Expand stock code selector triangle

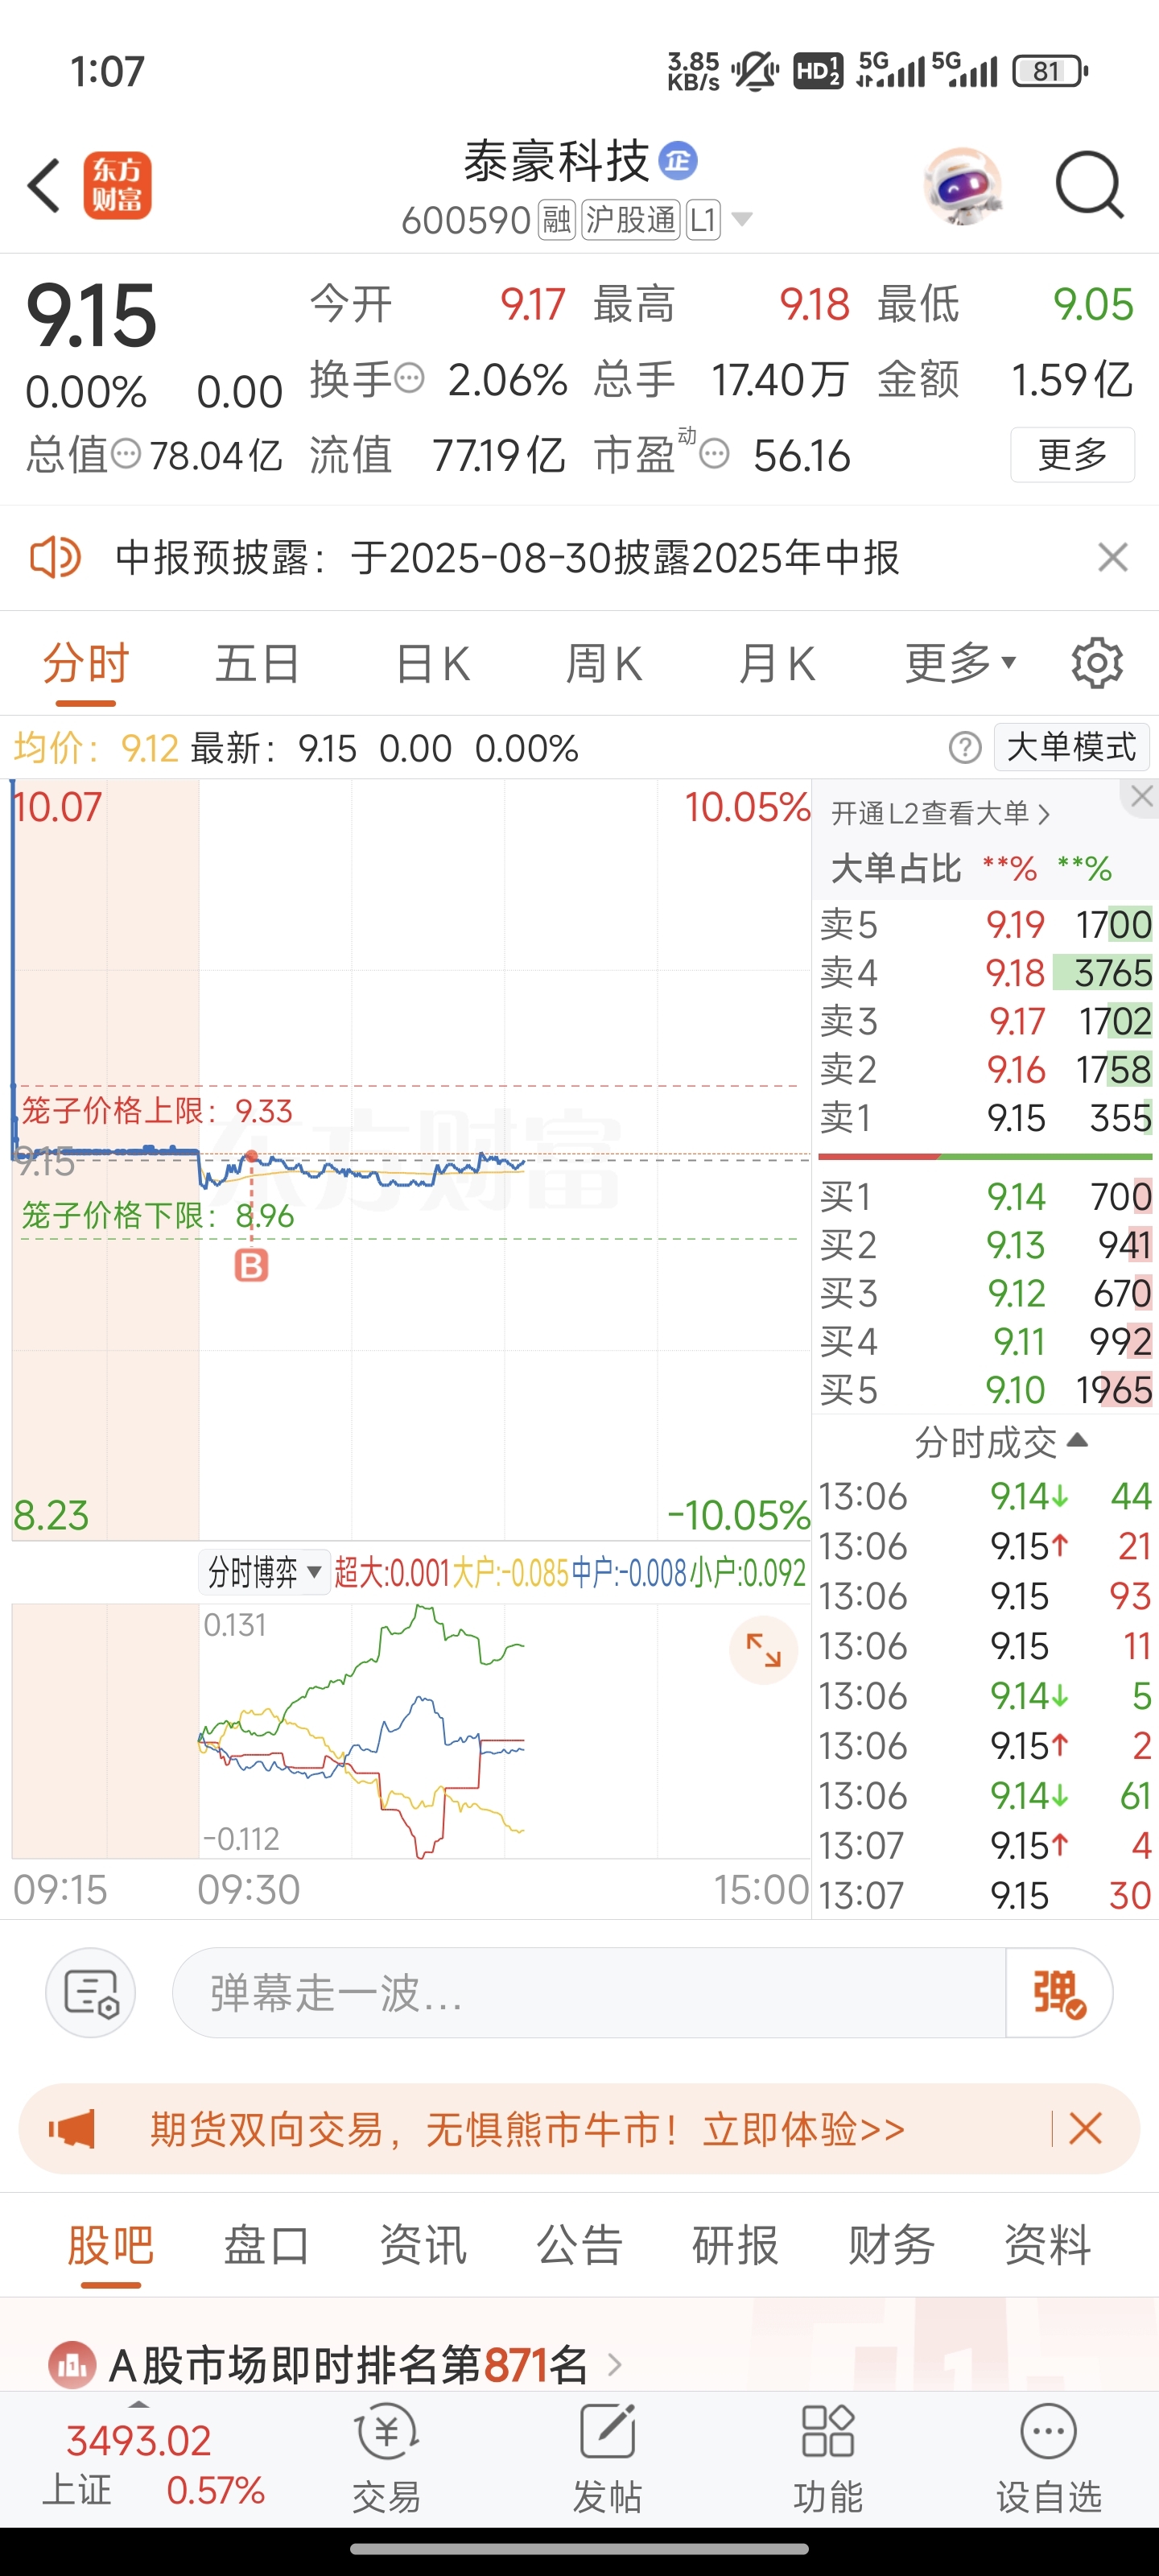[742, 219]
